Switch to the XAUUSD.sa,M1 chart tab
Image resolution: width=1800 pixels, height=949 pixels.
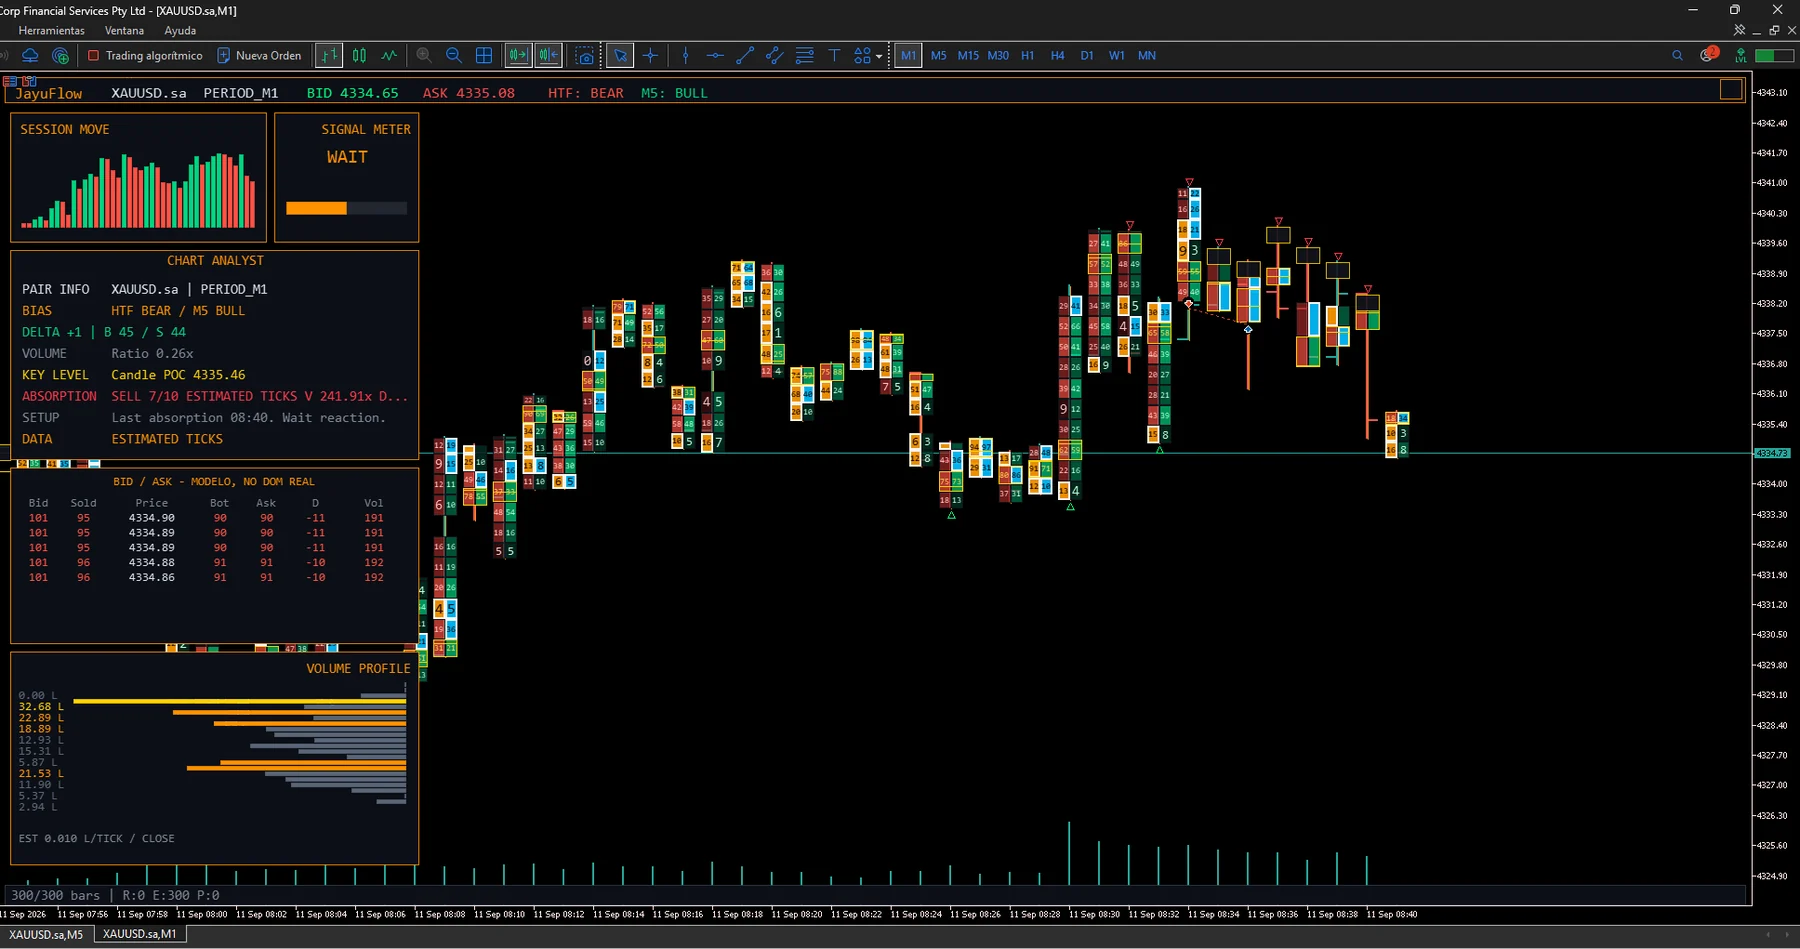tap(140, 934)
